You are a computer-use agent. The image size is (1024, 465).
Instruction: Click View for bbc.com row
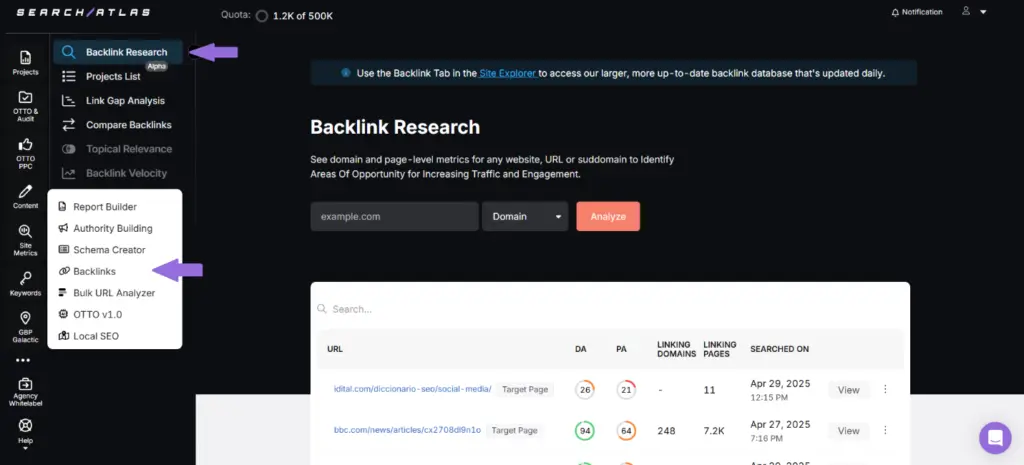pyautogui.click(x=849, y=431)
